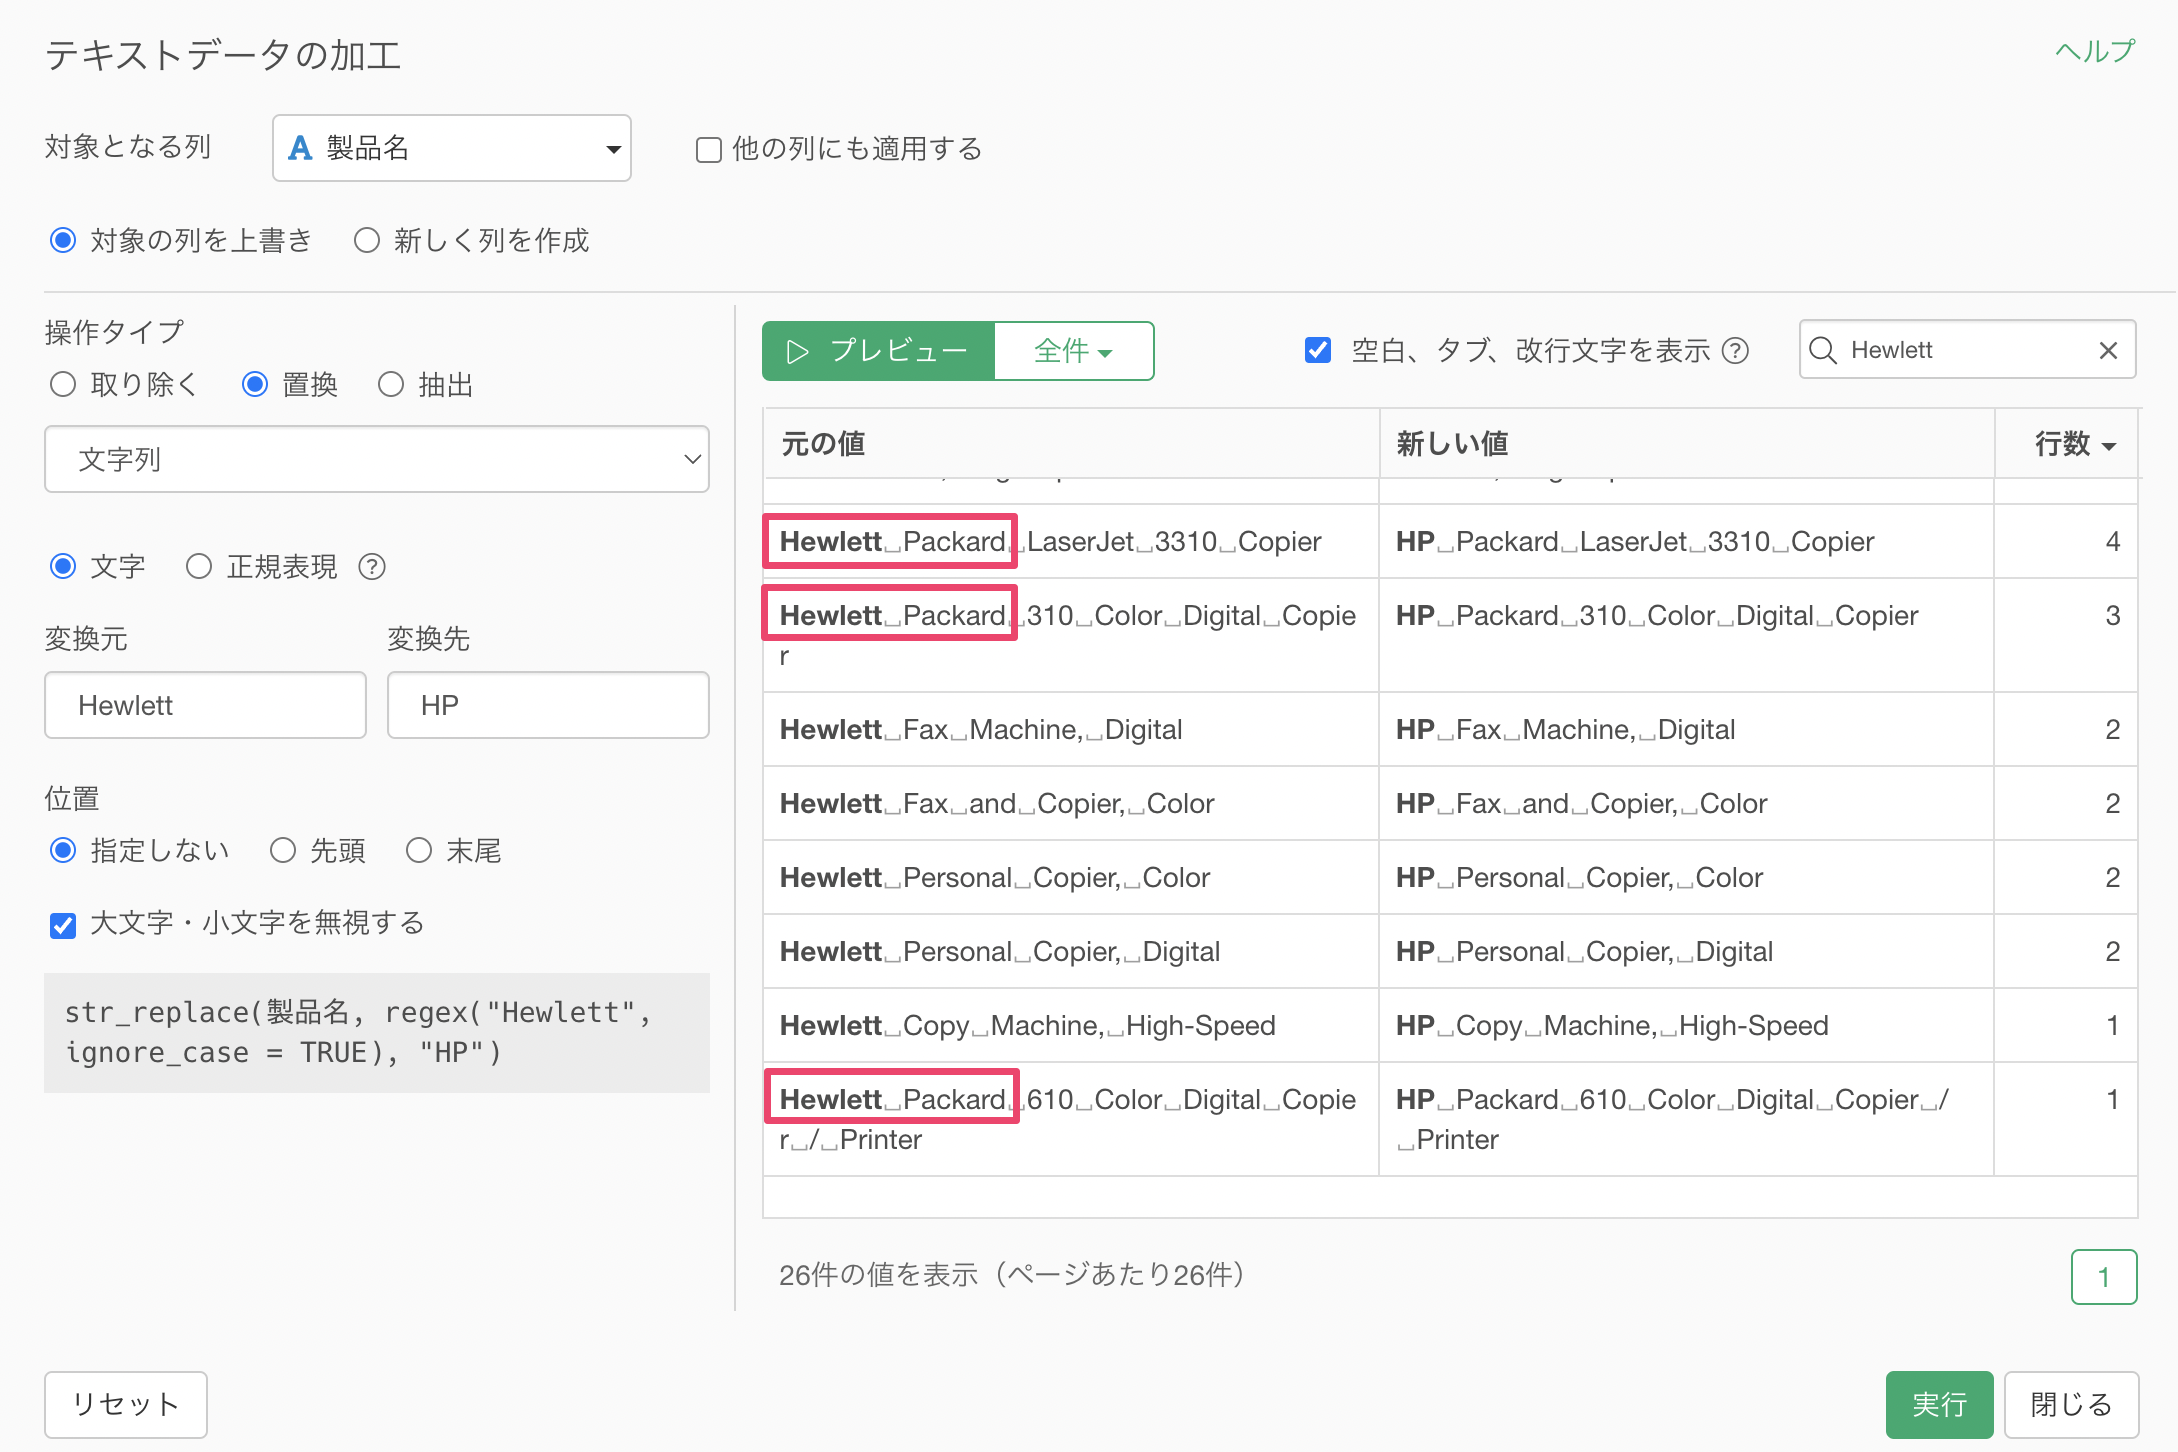Click the str_replace code snippet
This screenshot has height=1452, width=2178.
coord(377,1032)
